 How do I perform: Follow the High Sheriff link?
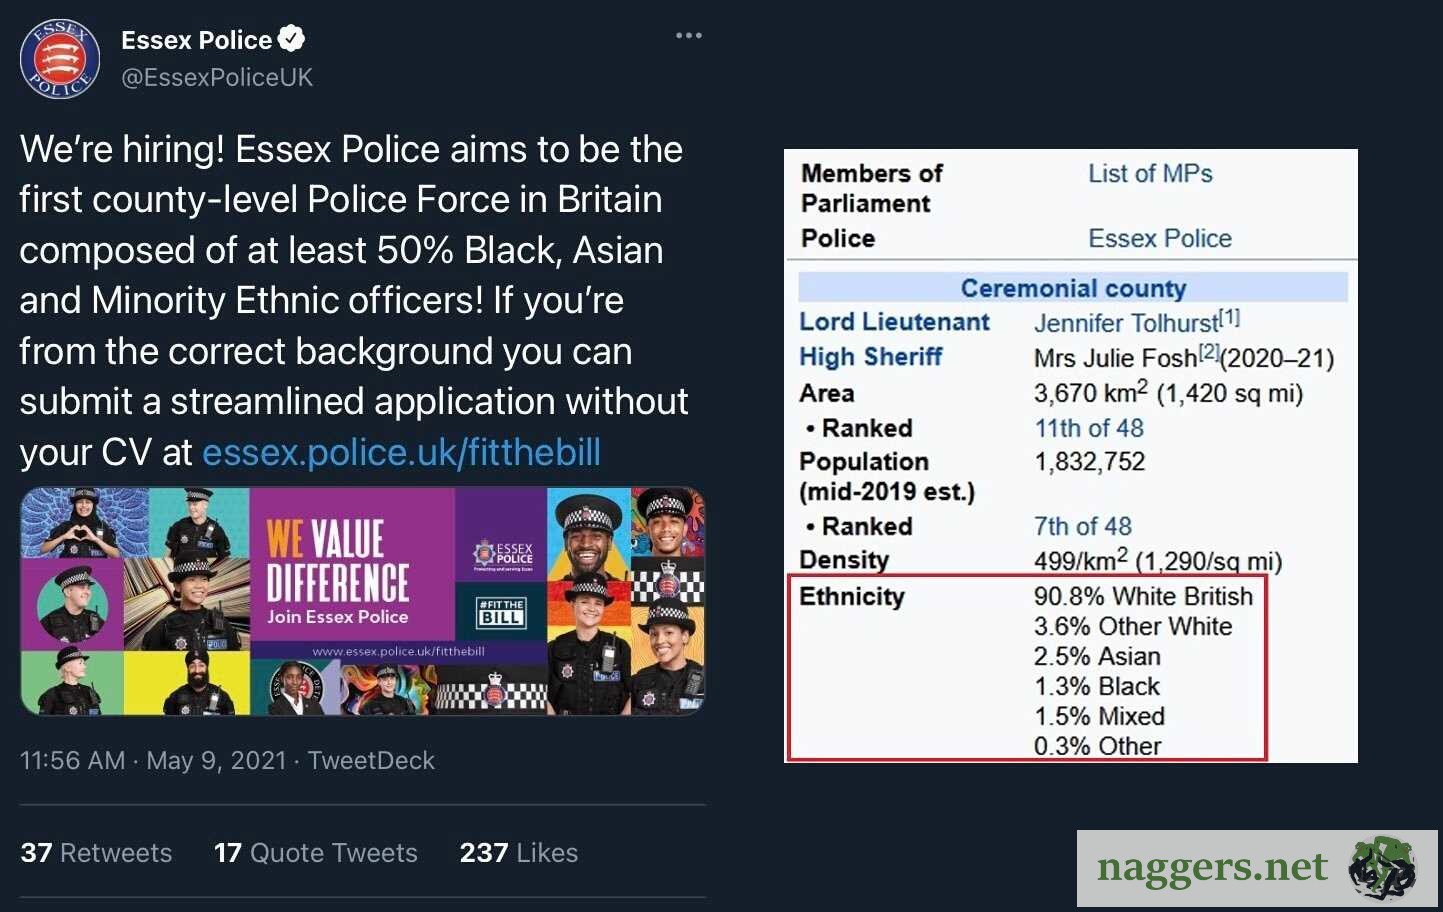[870, 357]
